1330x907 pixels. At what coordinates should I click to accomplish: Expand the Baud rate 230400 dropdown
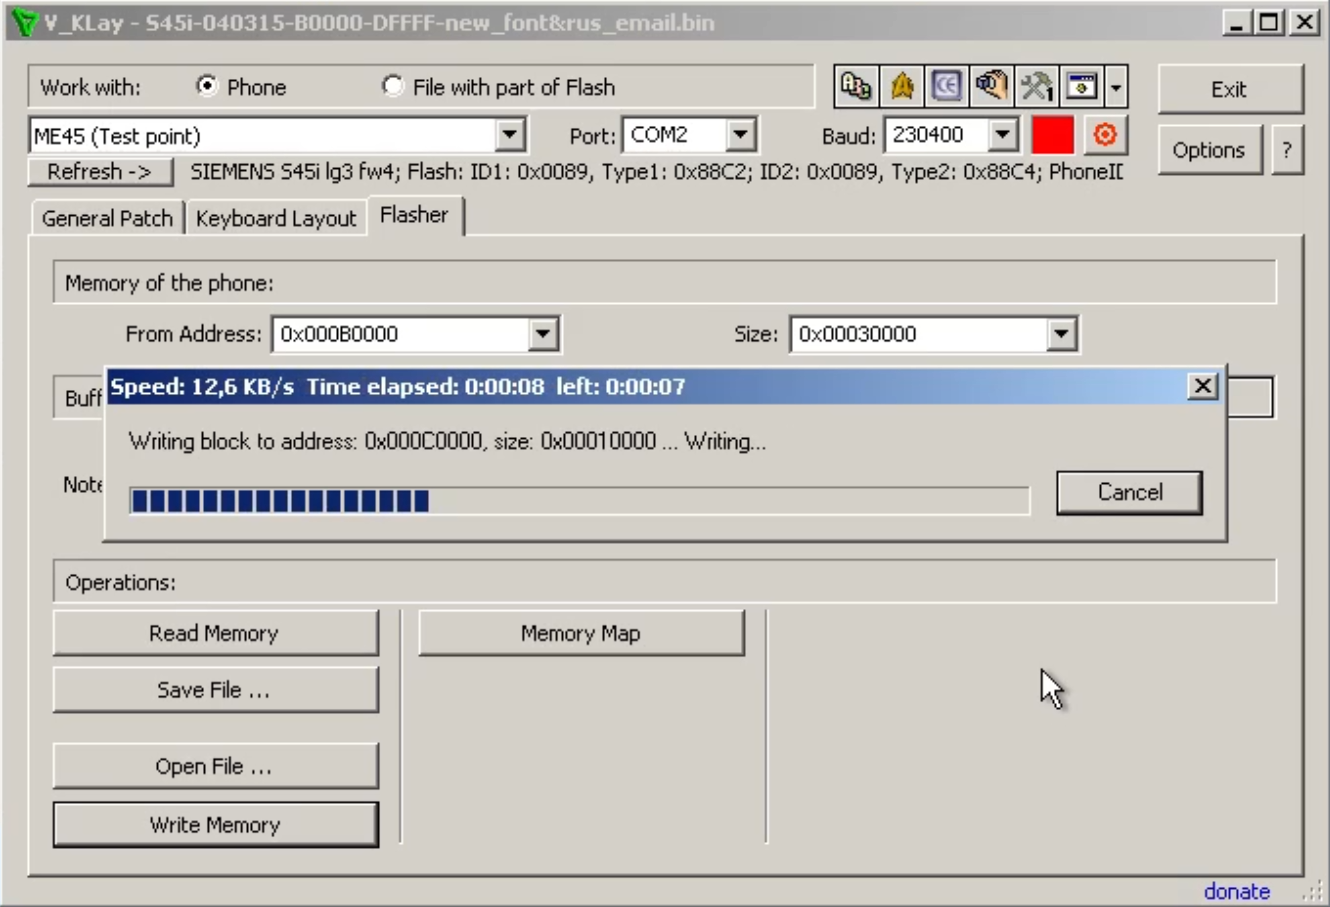(1002, 135)
